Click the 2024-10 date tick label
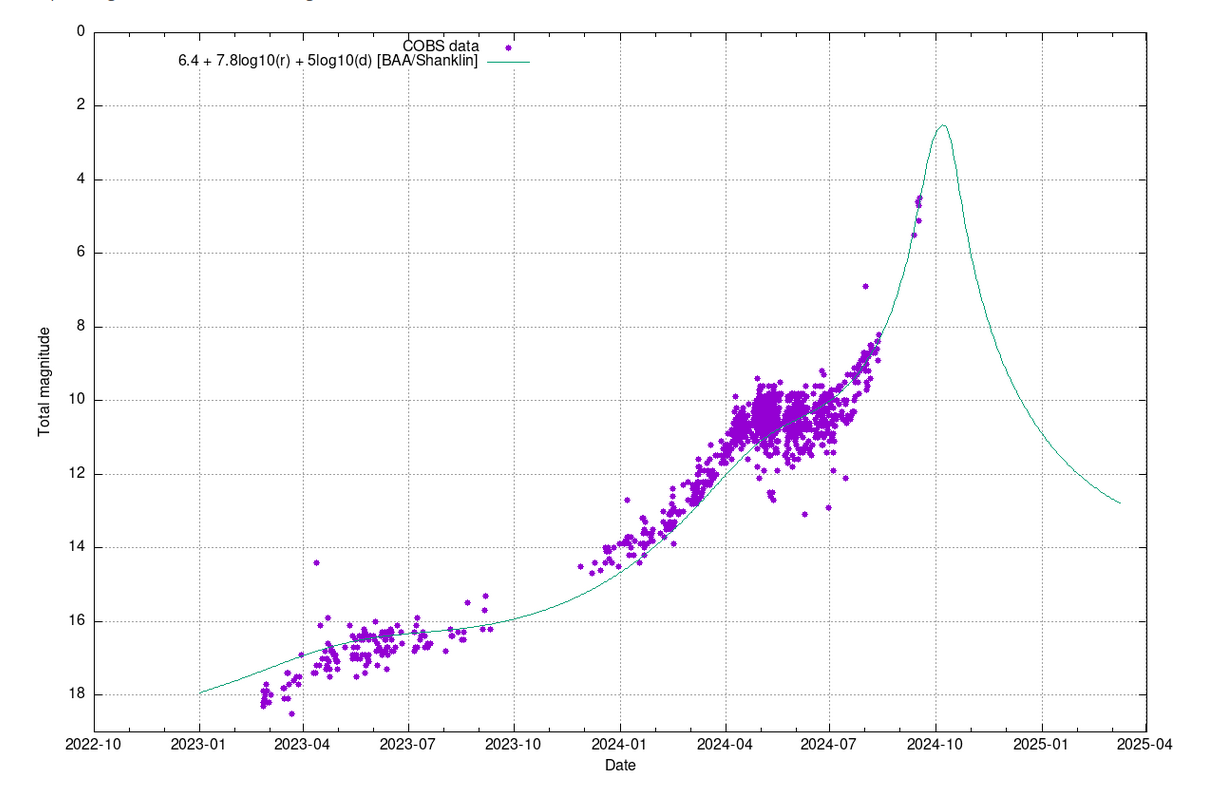 point(936,744)
